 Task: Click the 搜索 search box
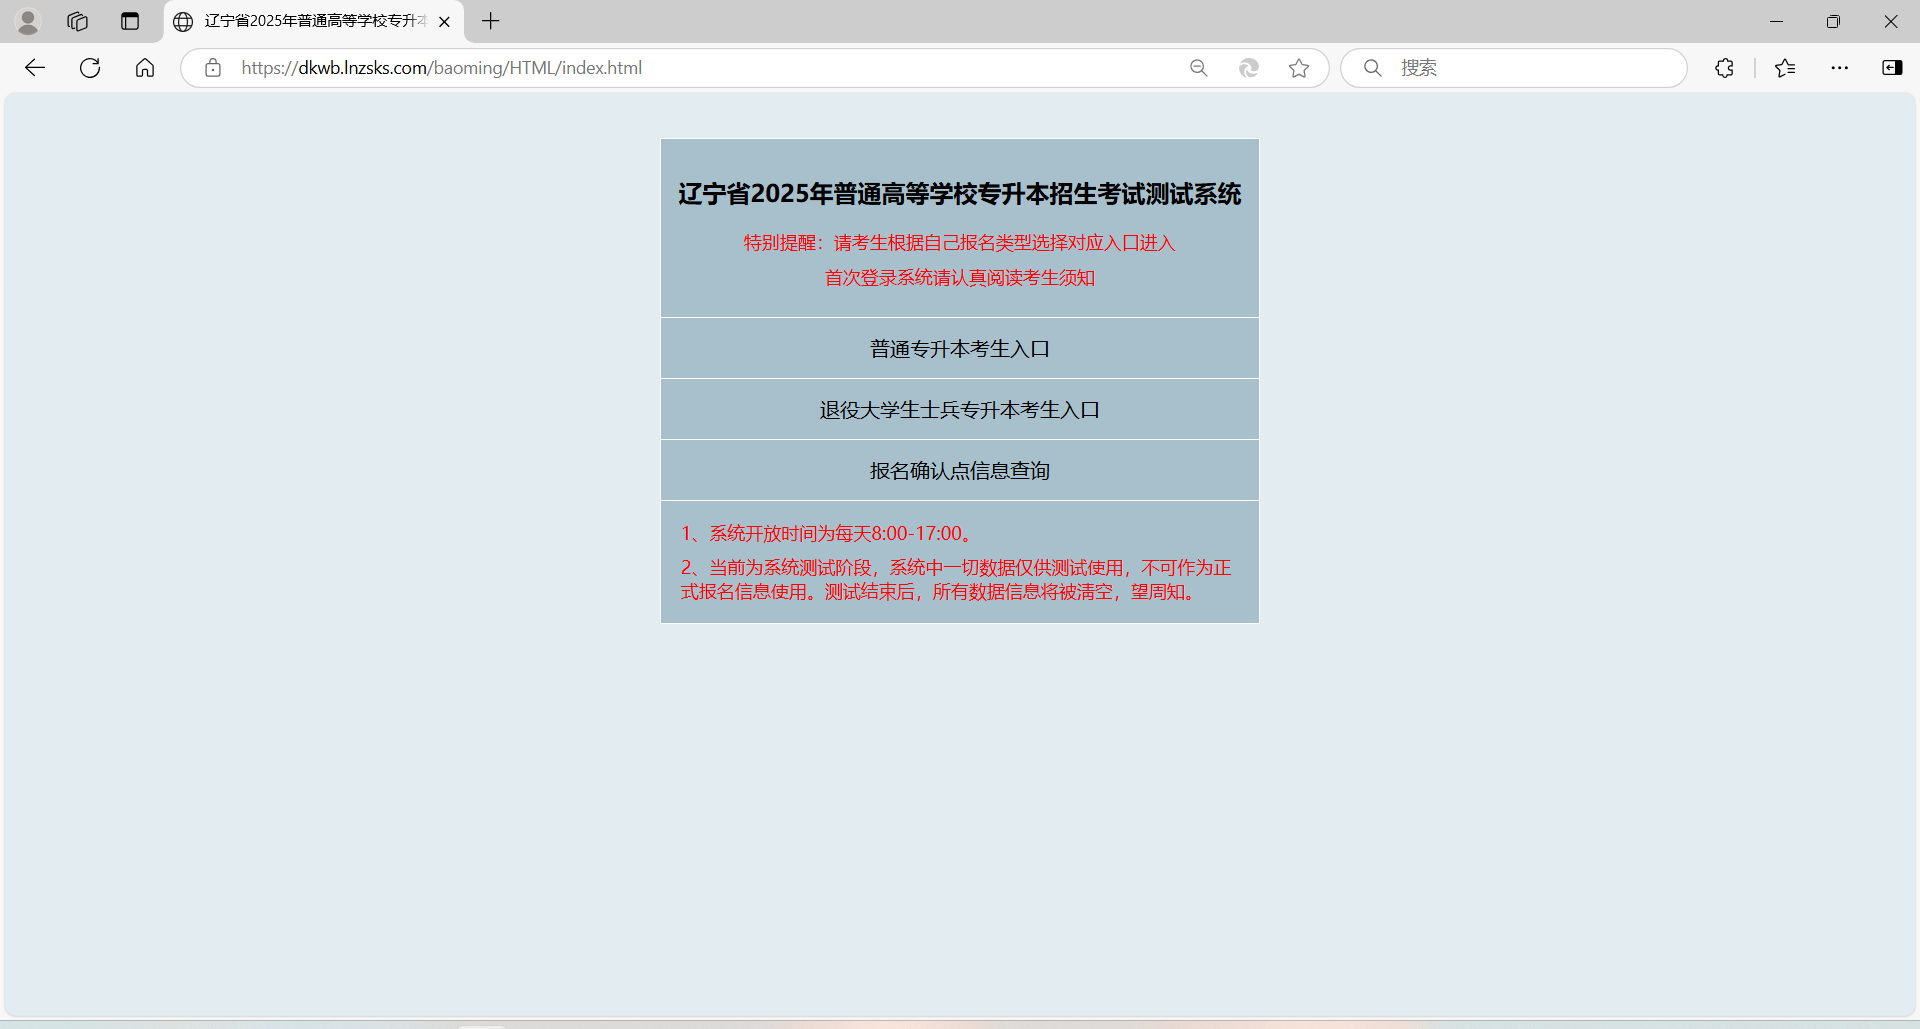(1513, 68)
